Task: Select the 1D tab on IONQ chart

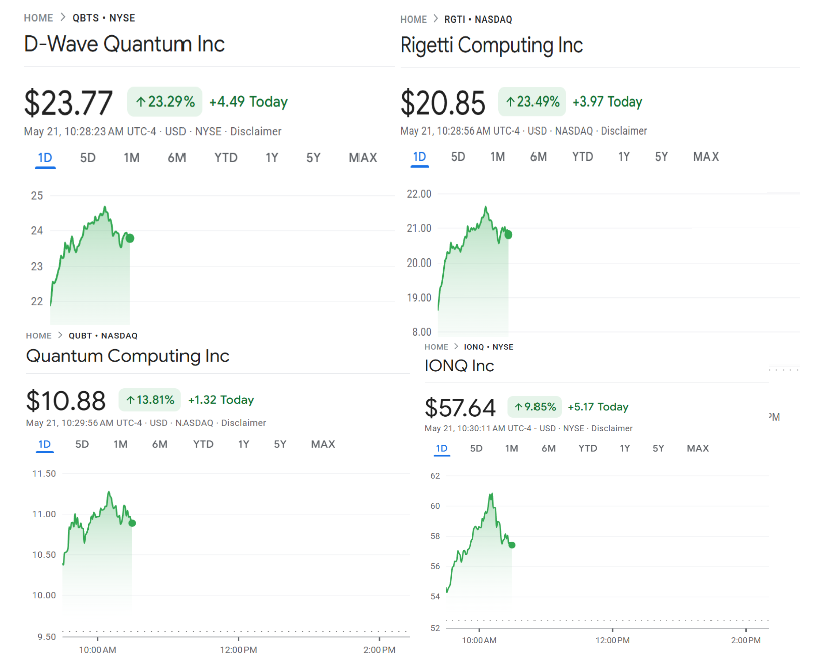Action: click(441, 449)
